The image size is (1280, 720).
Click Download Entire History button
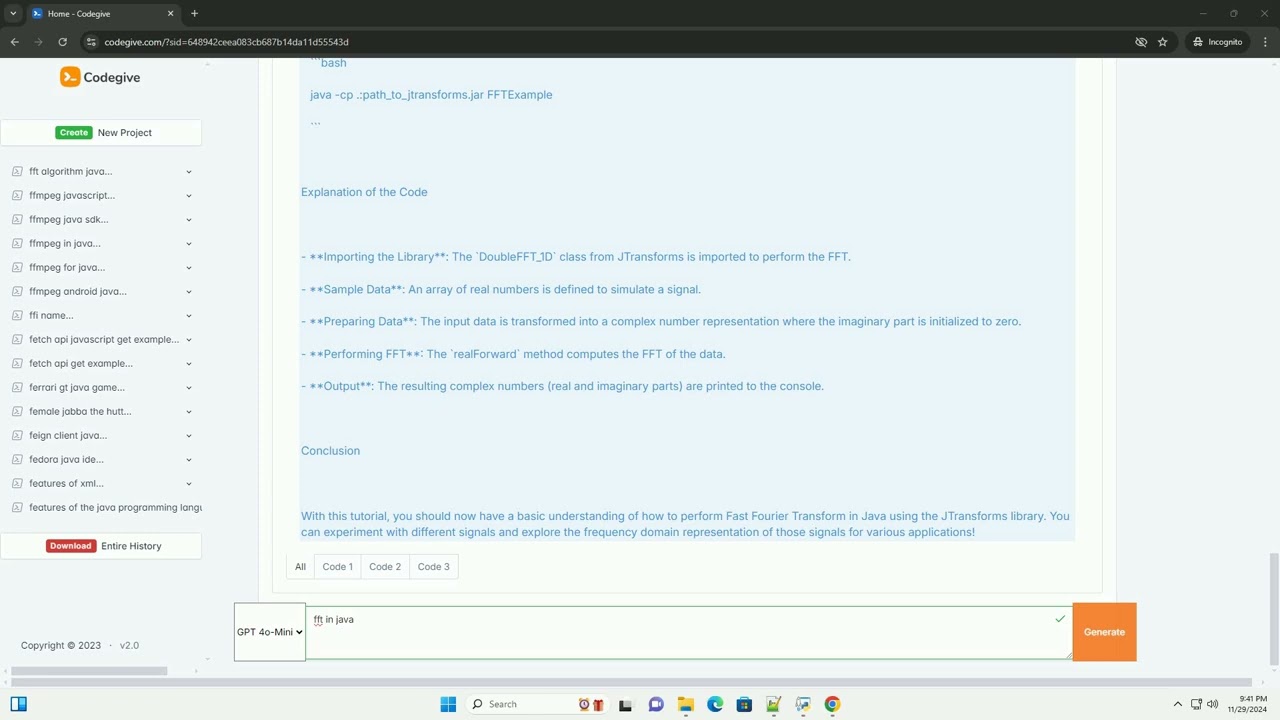101,546
